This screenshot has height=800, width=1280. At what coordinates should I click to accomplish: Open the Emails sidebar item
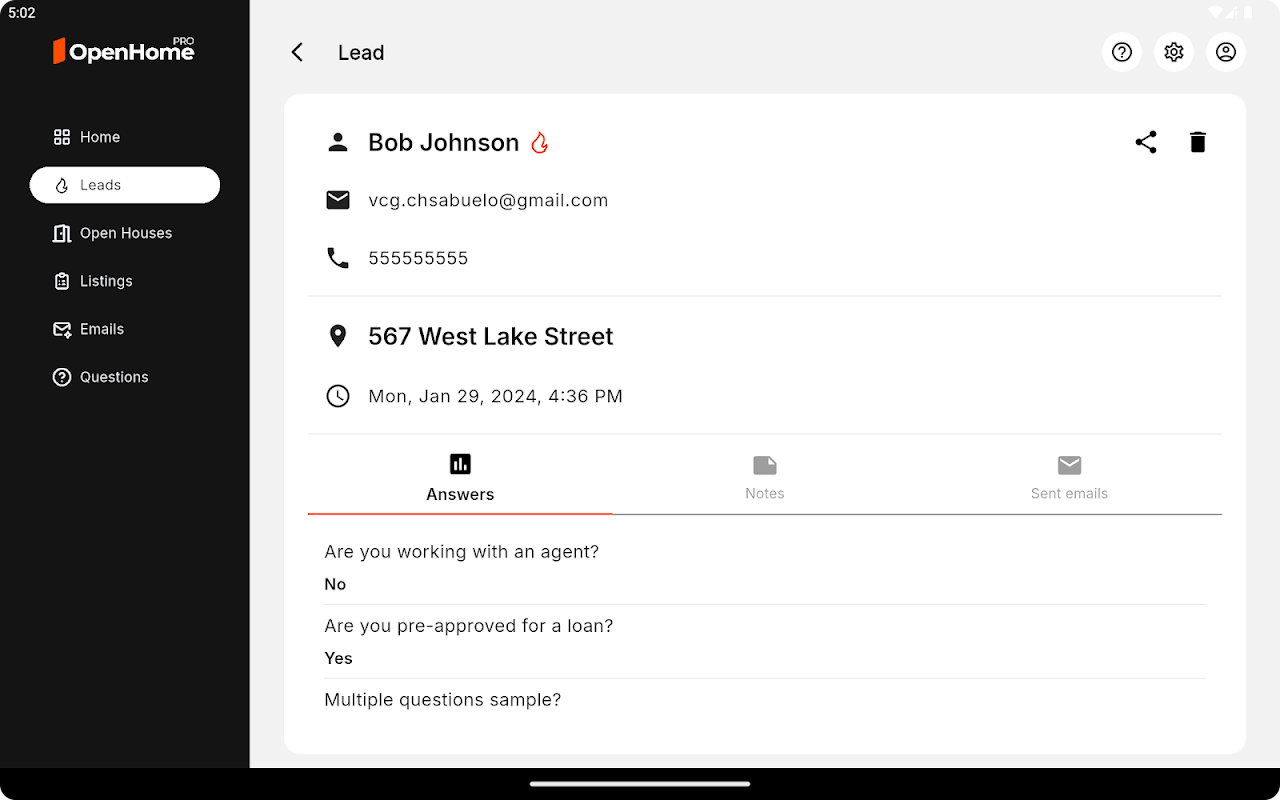101,329
